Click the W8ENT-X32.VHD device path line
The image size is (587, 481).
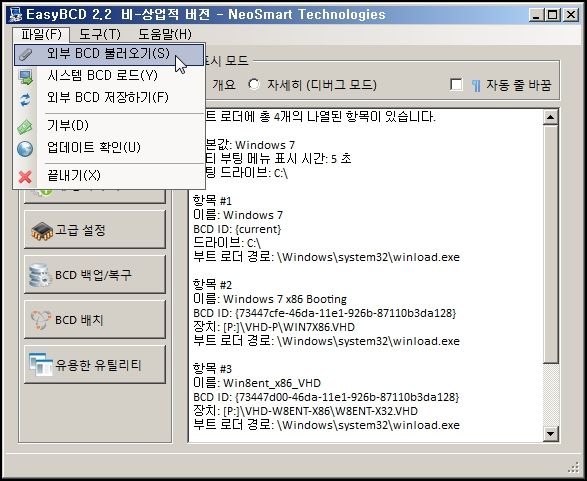[x=305, y=411]
